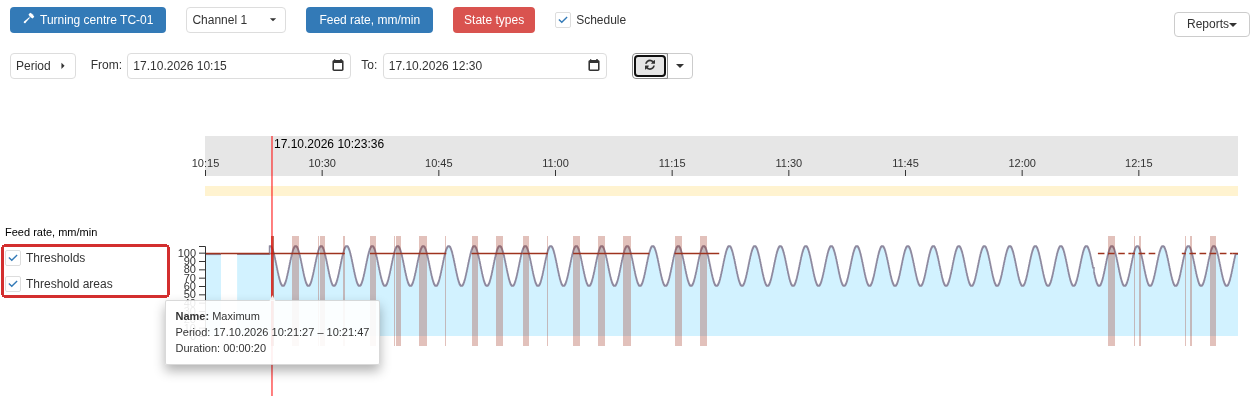Click the Schedule label text
The height and width of the screenshot is (406, 1250).
point(601,20)
